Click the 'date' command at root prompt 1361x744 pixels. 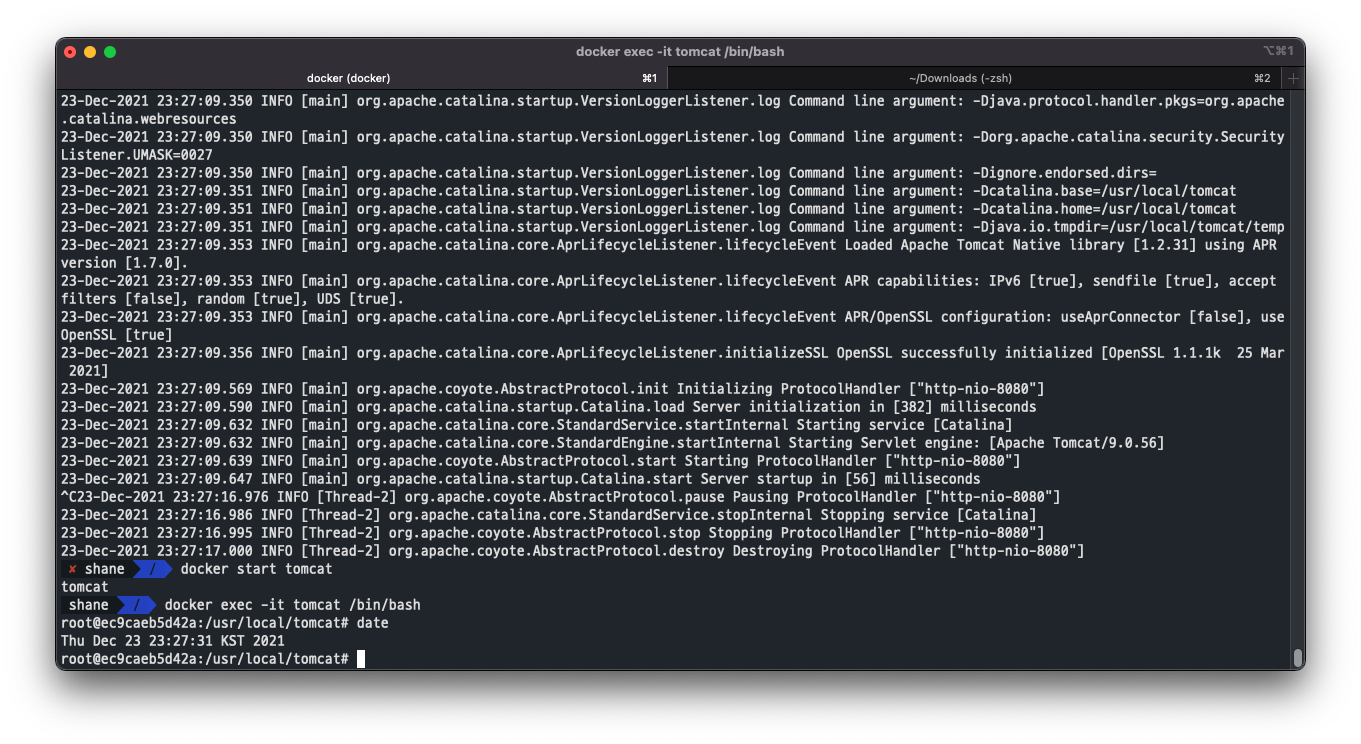point(373,623)
